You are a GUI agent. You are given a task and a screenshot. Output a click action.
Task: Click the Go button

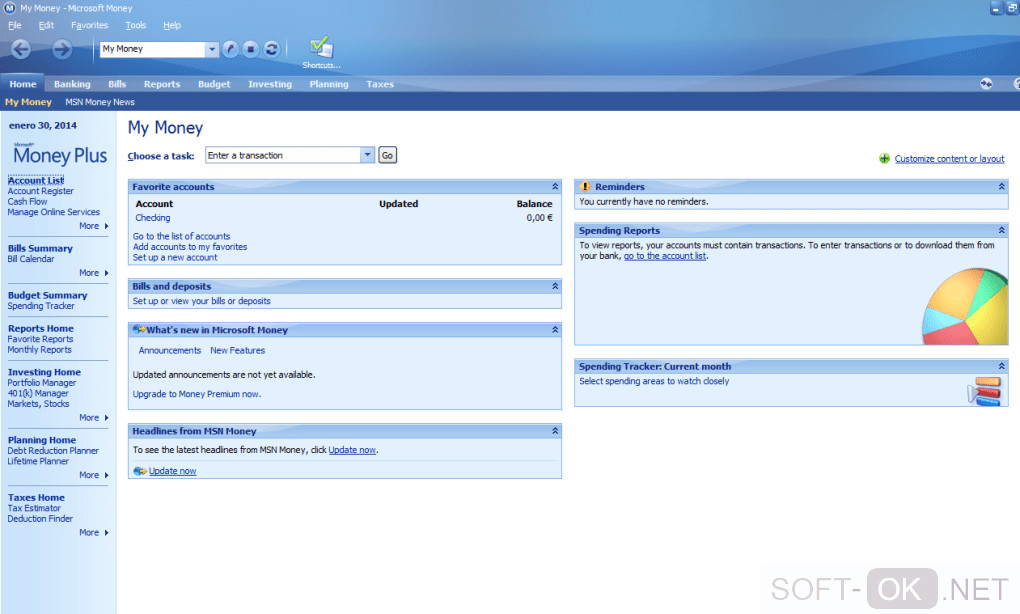pyautogui.click(x=387, y=155)
